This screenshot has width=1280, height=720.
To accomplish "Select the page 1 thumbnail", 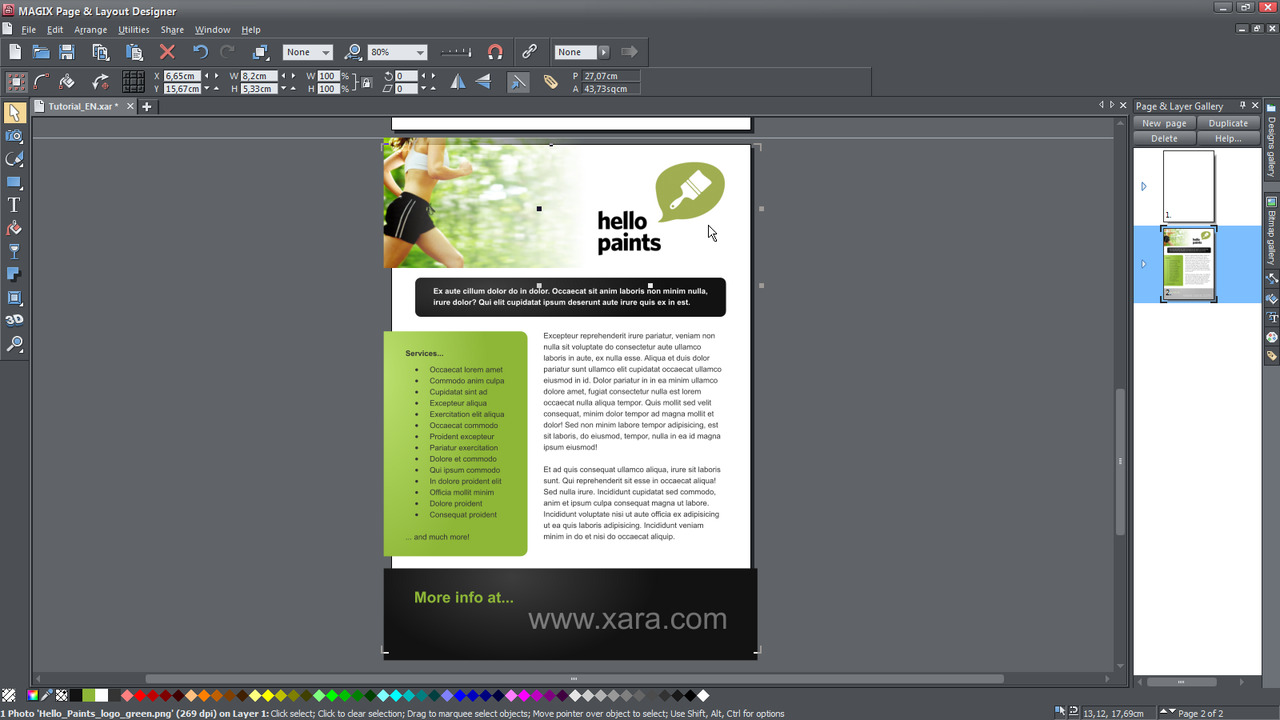I will click(1188, 186).
